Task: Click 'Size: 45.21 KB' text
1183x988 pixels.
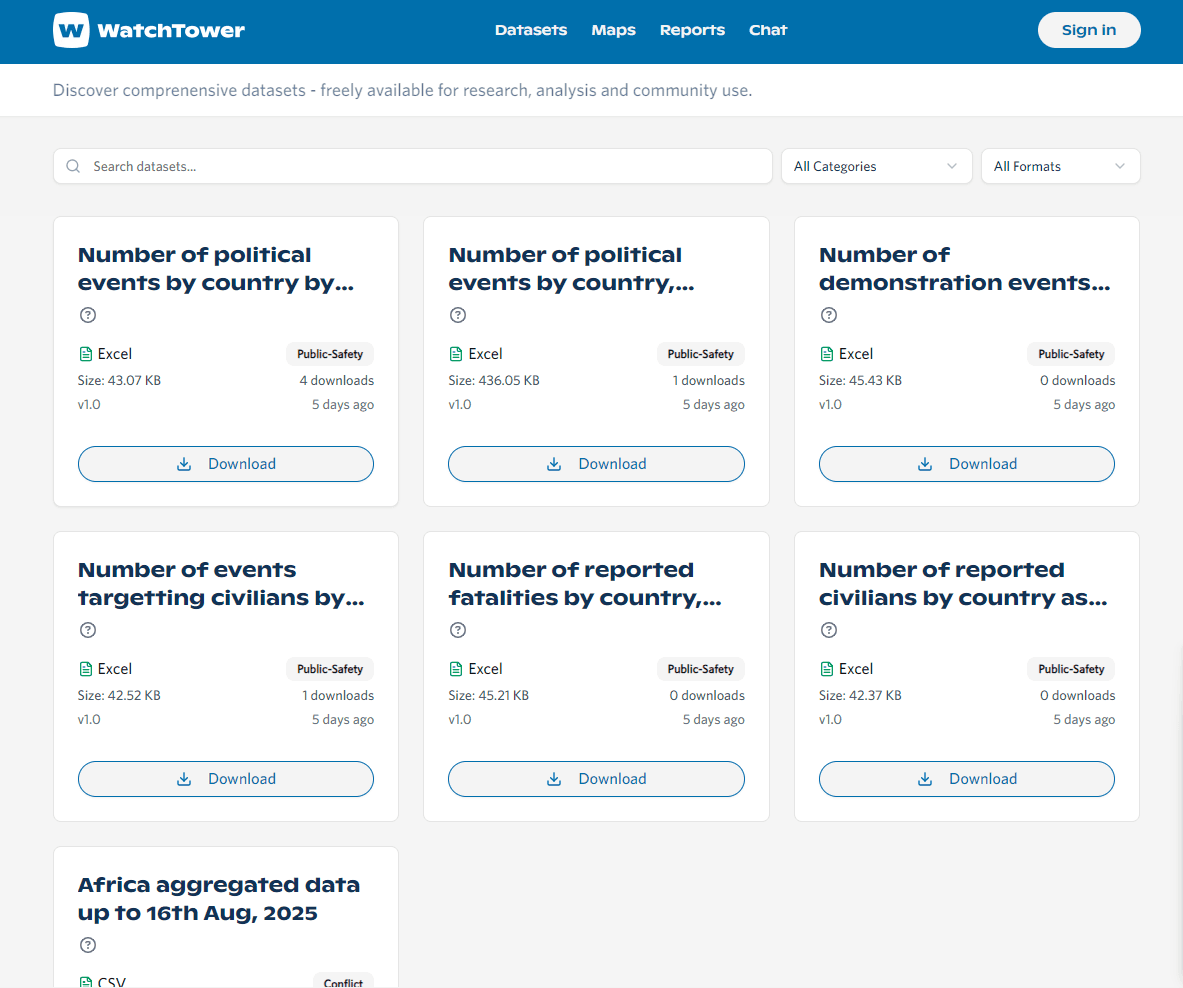Action: [x=488, y=695]
